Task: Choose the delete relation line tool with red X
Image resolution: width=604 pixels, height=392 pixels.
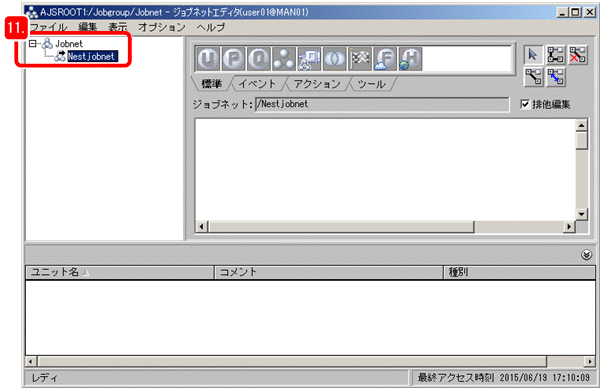Action: tap(578, 55)
